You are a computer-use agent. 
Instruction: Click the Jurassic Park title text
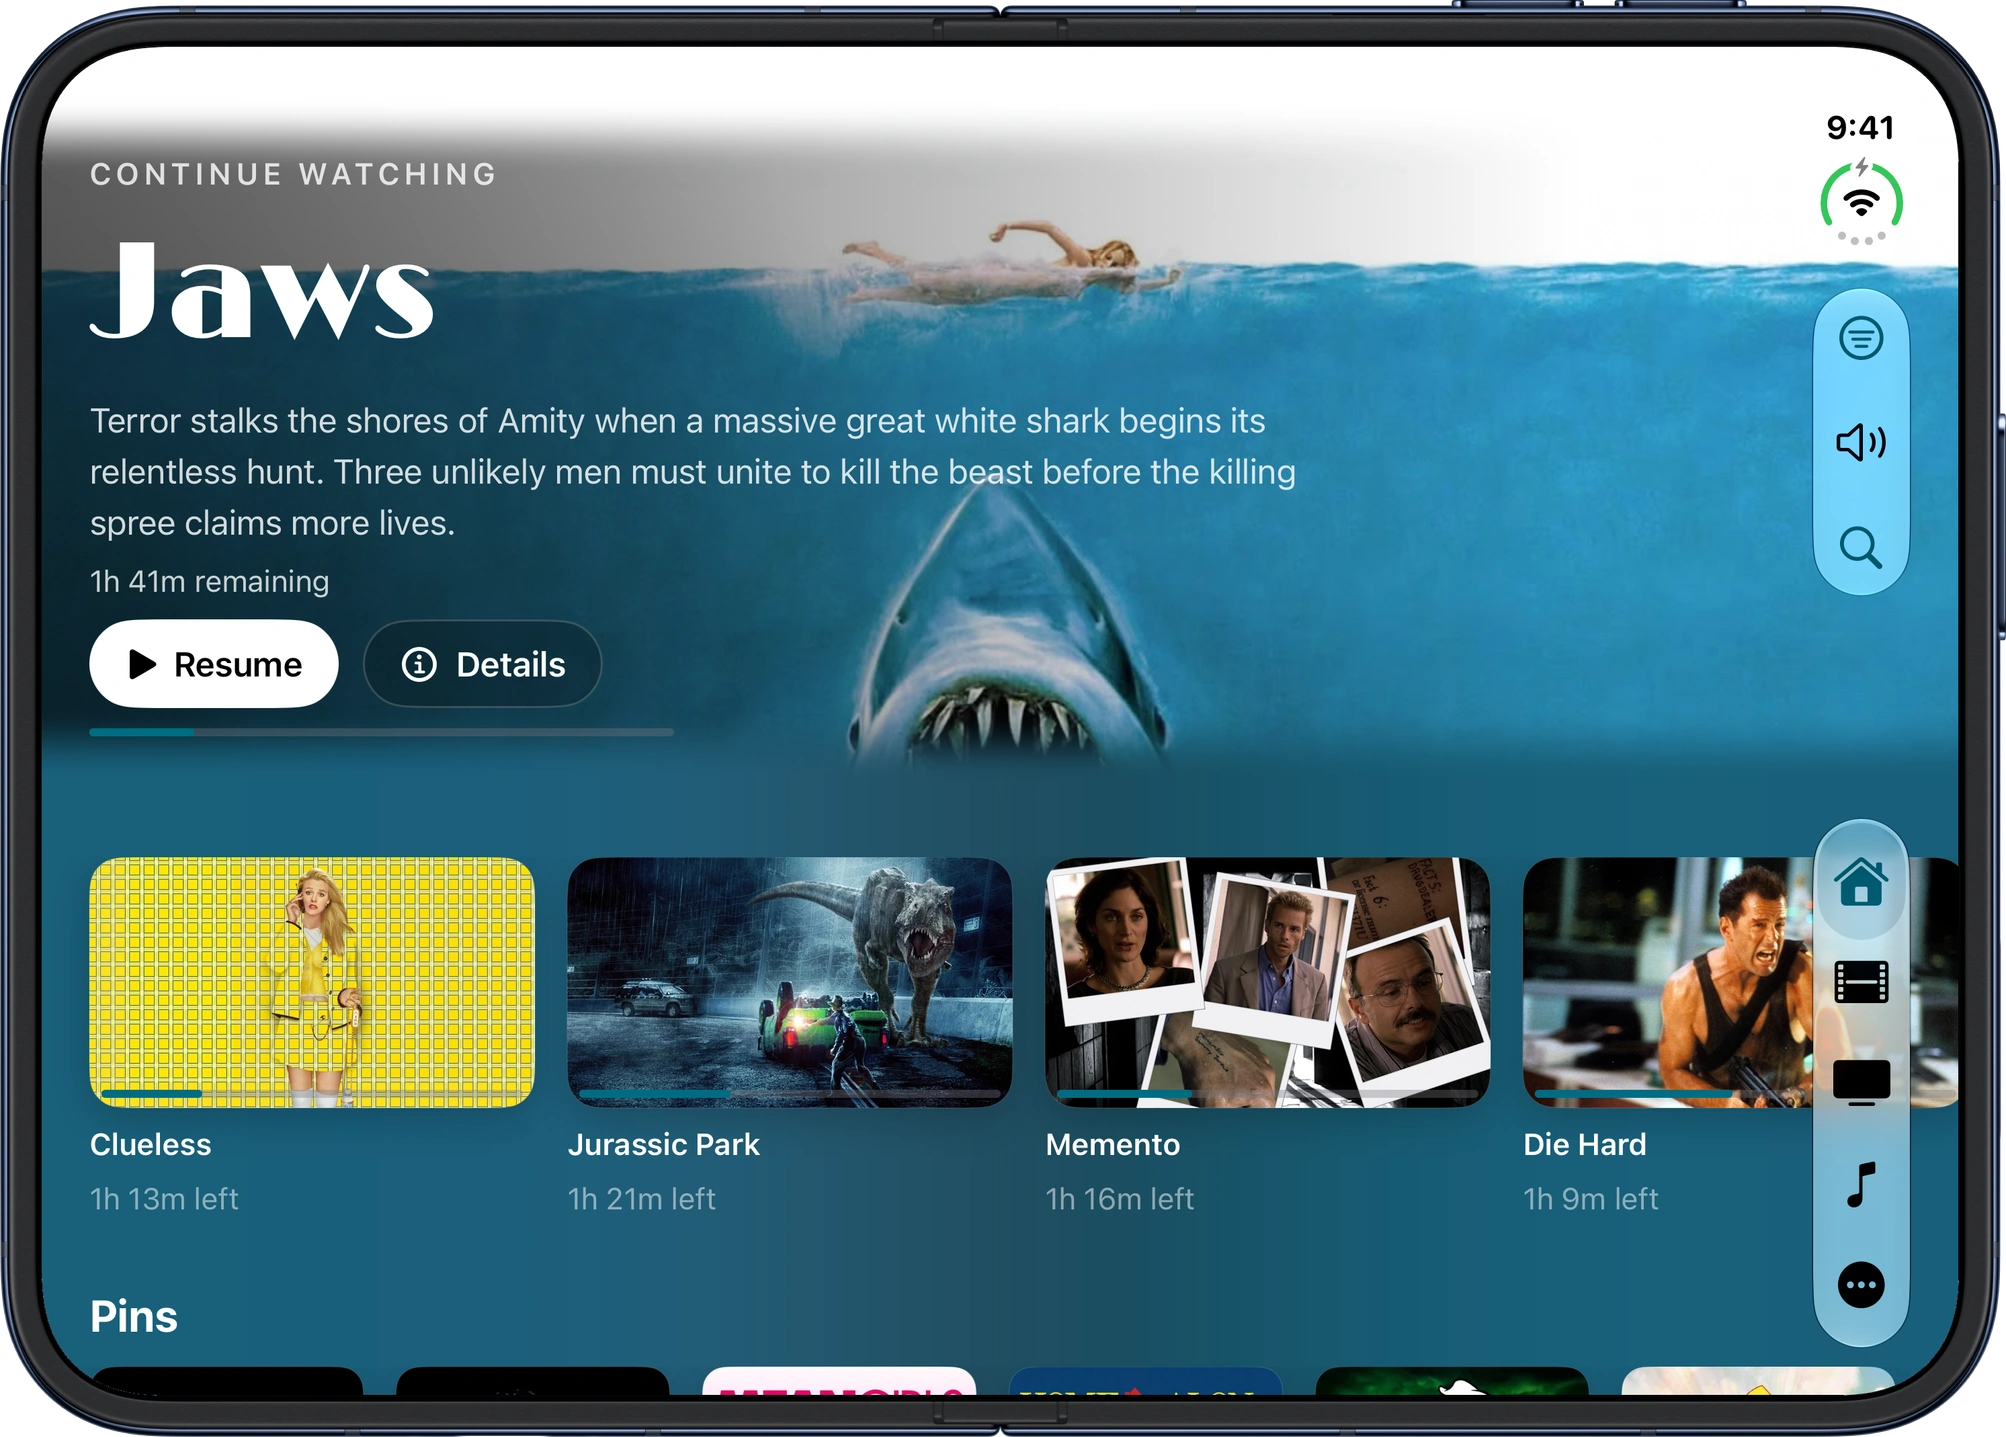[664, 1145]
